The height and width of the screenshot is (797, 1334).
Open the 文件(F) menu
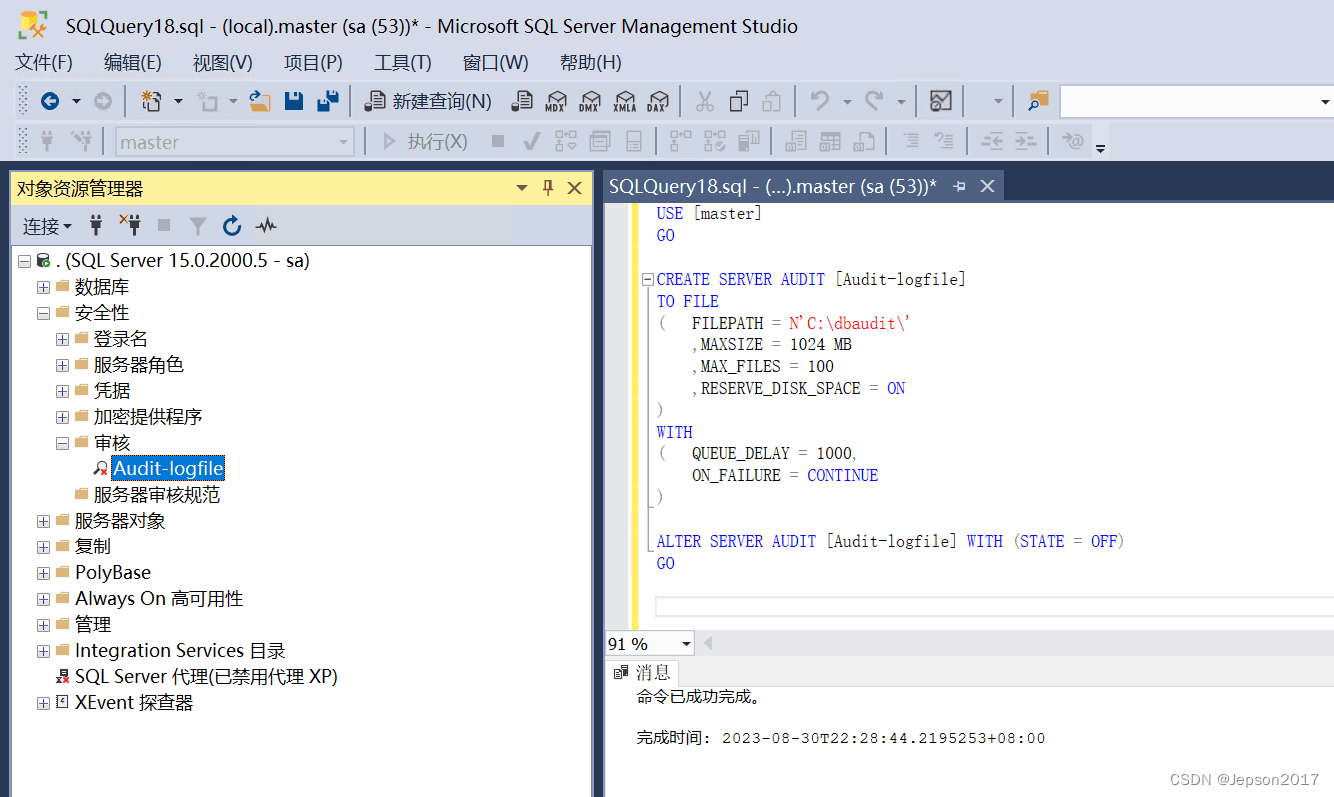(44, 62)
